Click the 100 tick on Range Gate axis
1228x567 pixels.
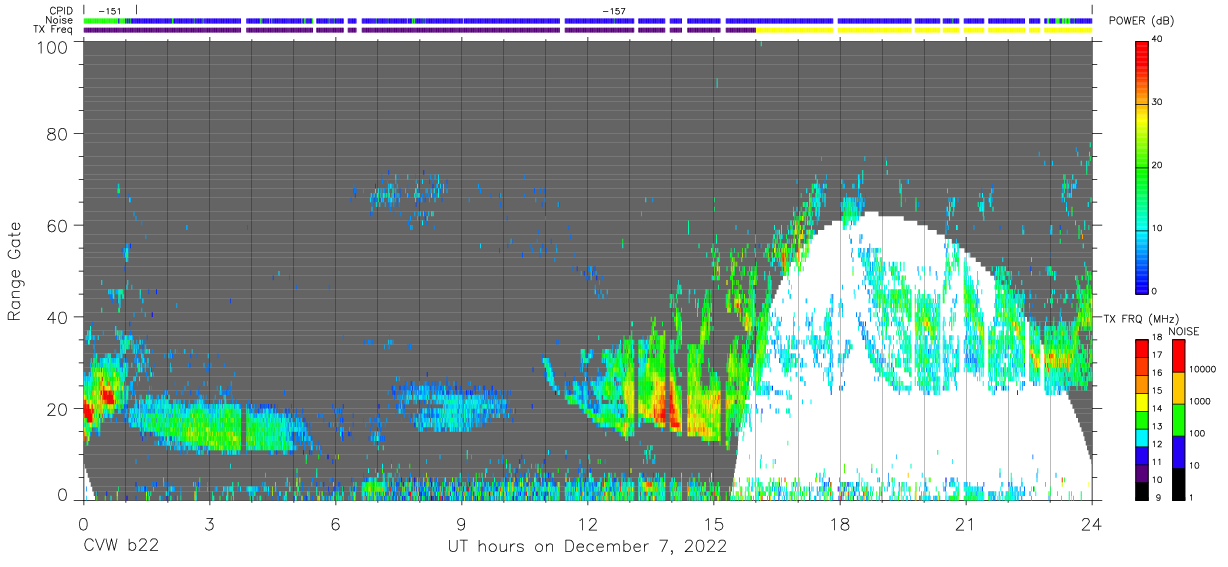coord(53,46)
